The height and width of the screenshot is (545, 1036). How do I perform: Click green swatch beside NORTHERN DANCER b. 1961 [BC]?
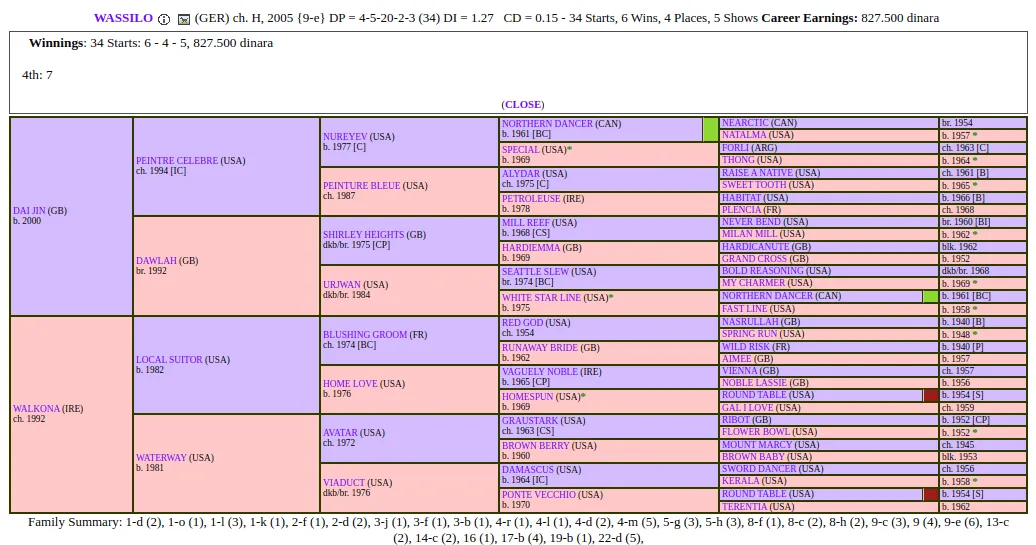click(x=710, y=129)
